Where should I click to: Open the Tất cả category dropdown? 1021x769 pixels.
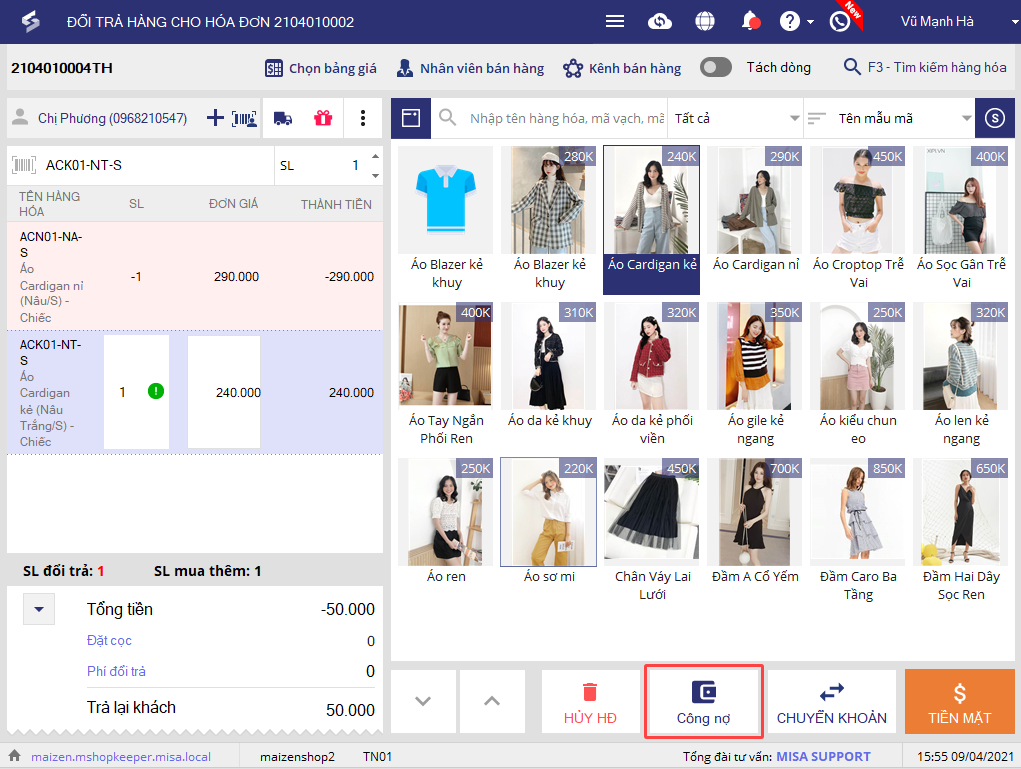tap(735, 118)
